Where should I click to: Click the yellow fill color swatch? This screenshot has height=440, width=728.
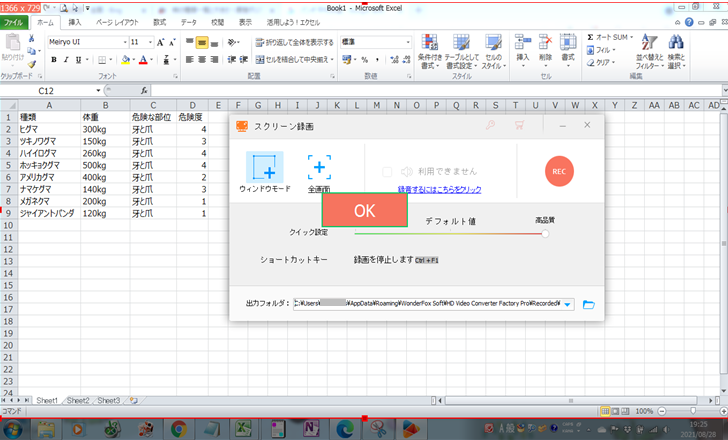[125, 59]
